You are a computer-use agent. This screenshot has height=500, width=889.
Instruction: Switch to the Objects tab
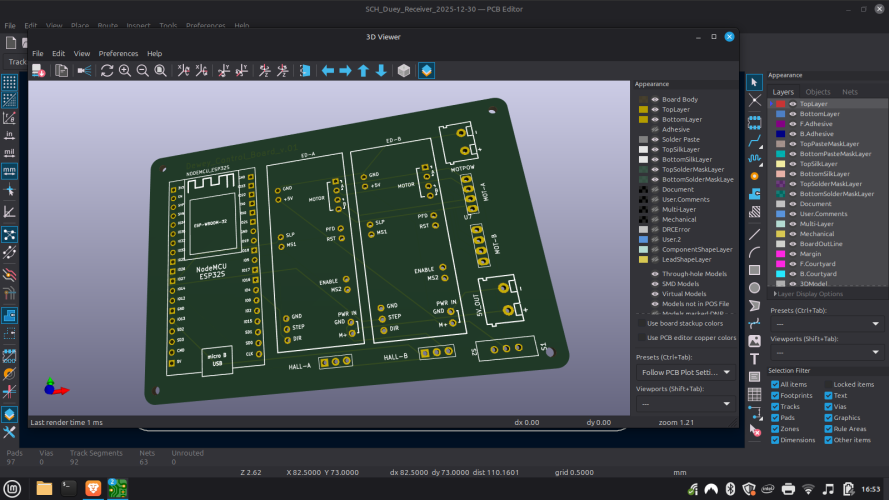click(x=818, y=91)
